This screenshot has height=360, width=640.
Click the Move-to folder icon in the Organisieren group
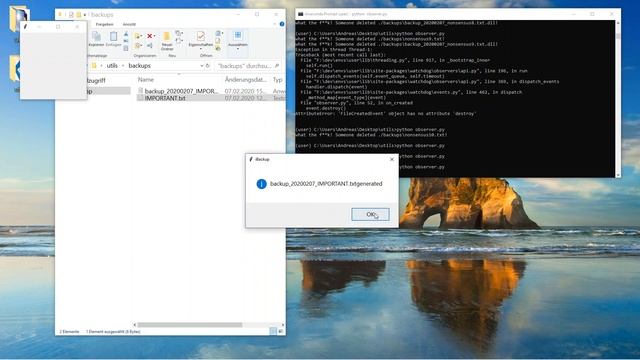pyautogui.click(x=138, y=36)
